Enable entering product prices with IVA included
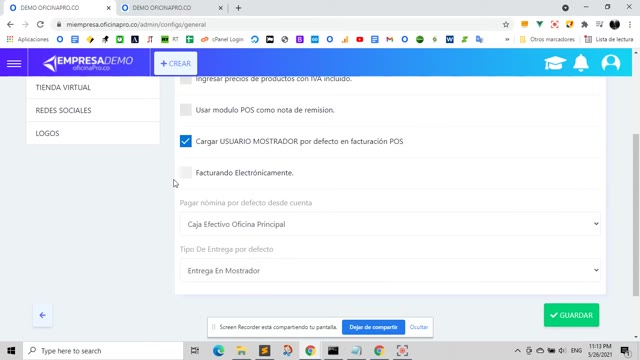640x360 pixels. click(x=186, y=79)
